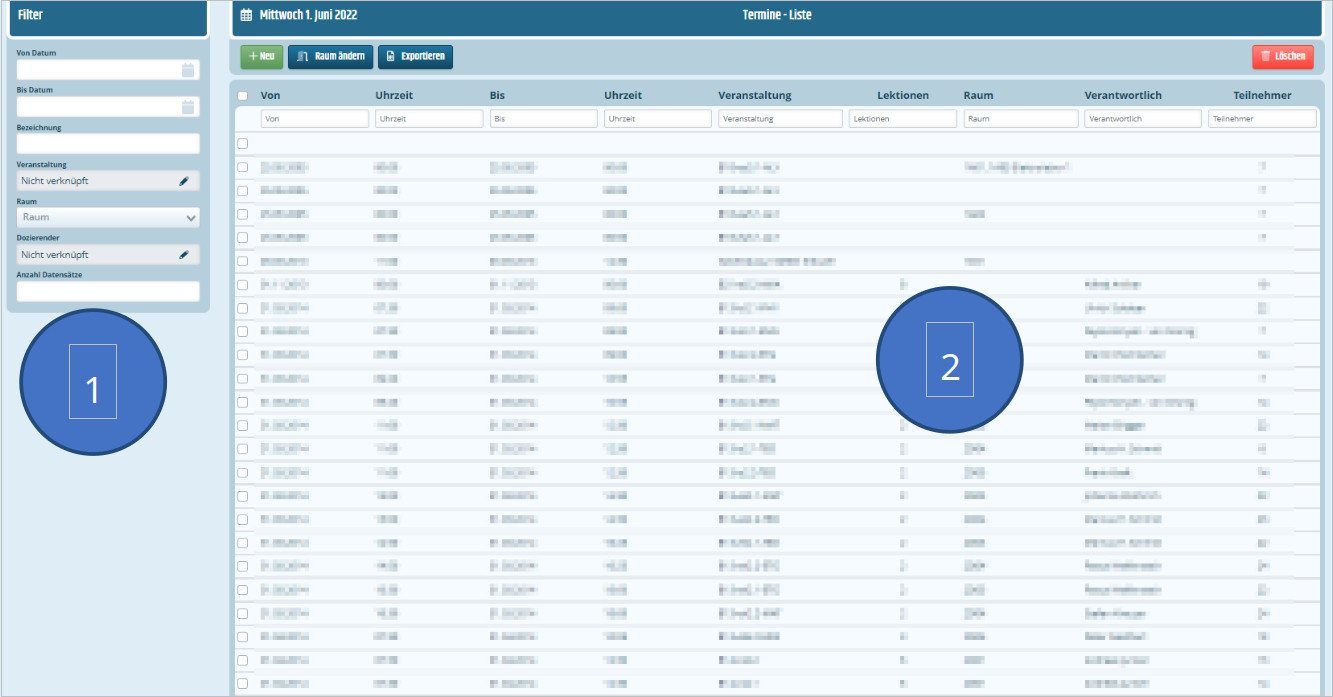Sort by the Verantwortlich column header
The height and width of the screenshot is (697, 1333).
tap(1123, 95)
